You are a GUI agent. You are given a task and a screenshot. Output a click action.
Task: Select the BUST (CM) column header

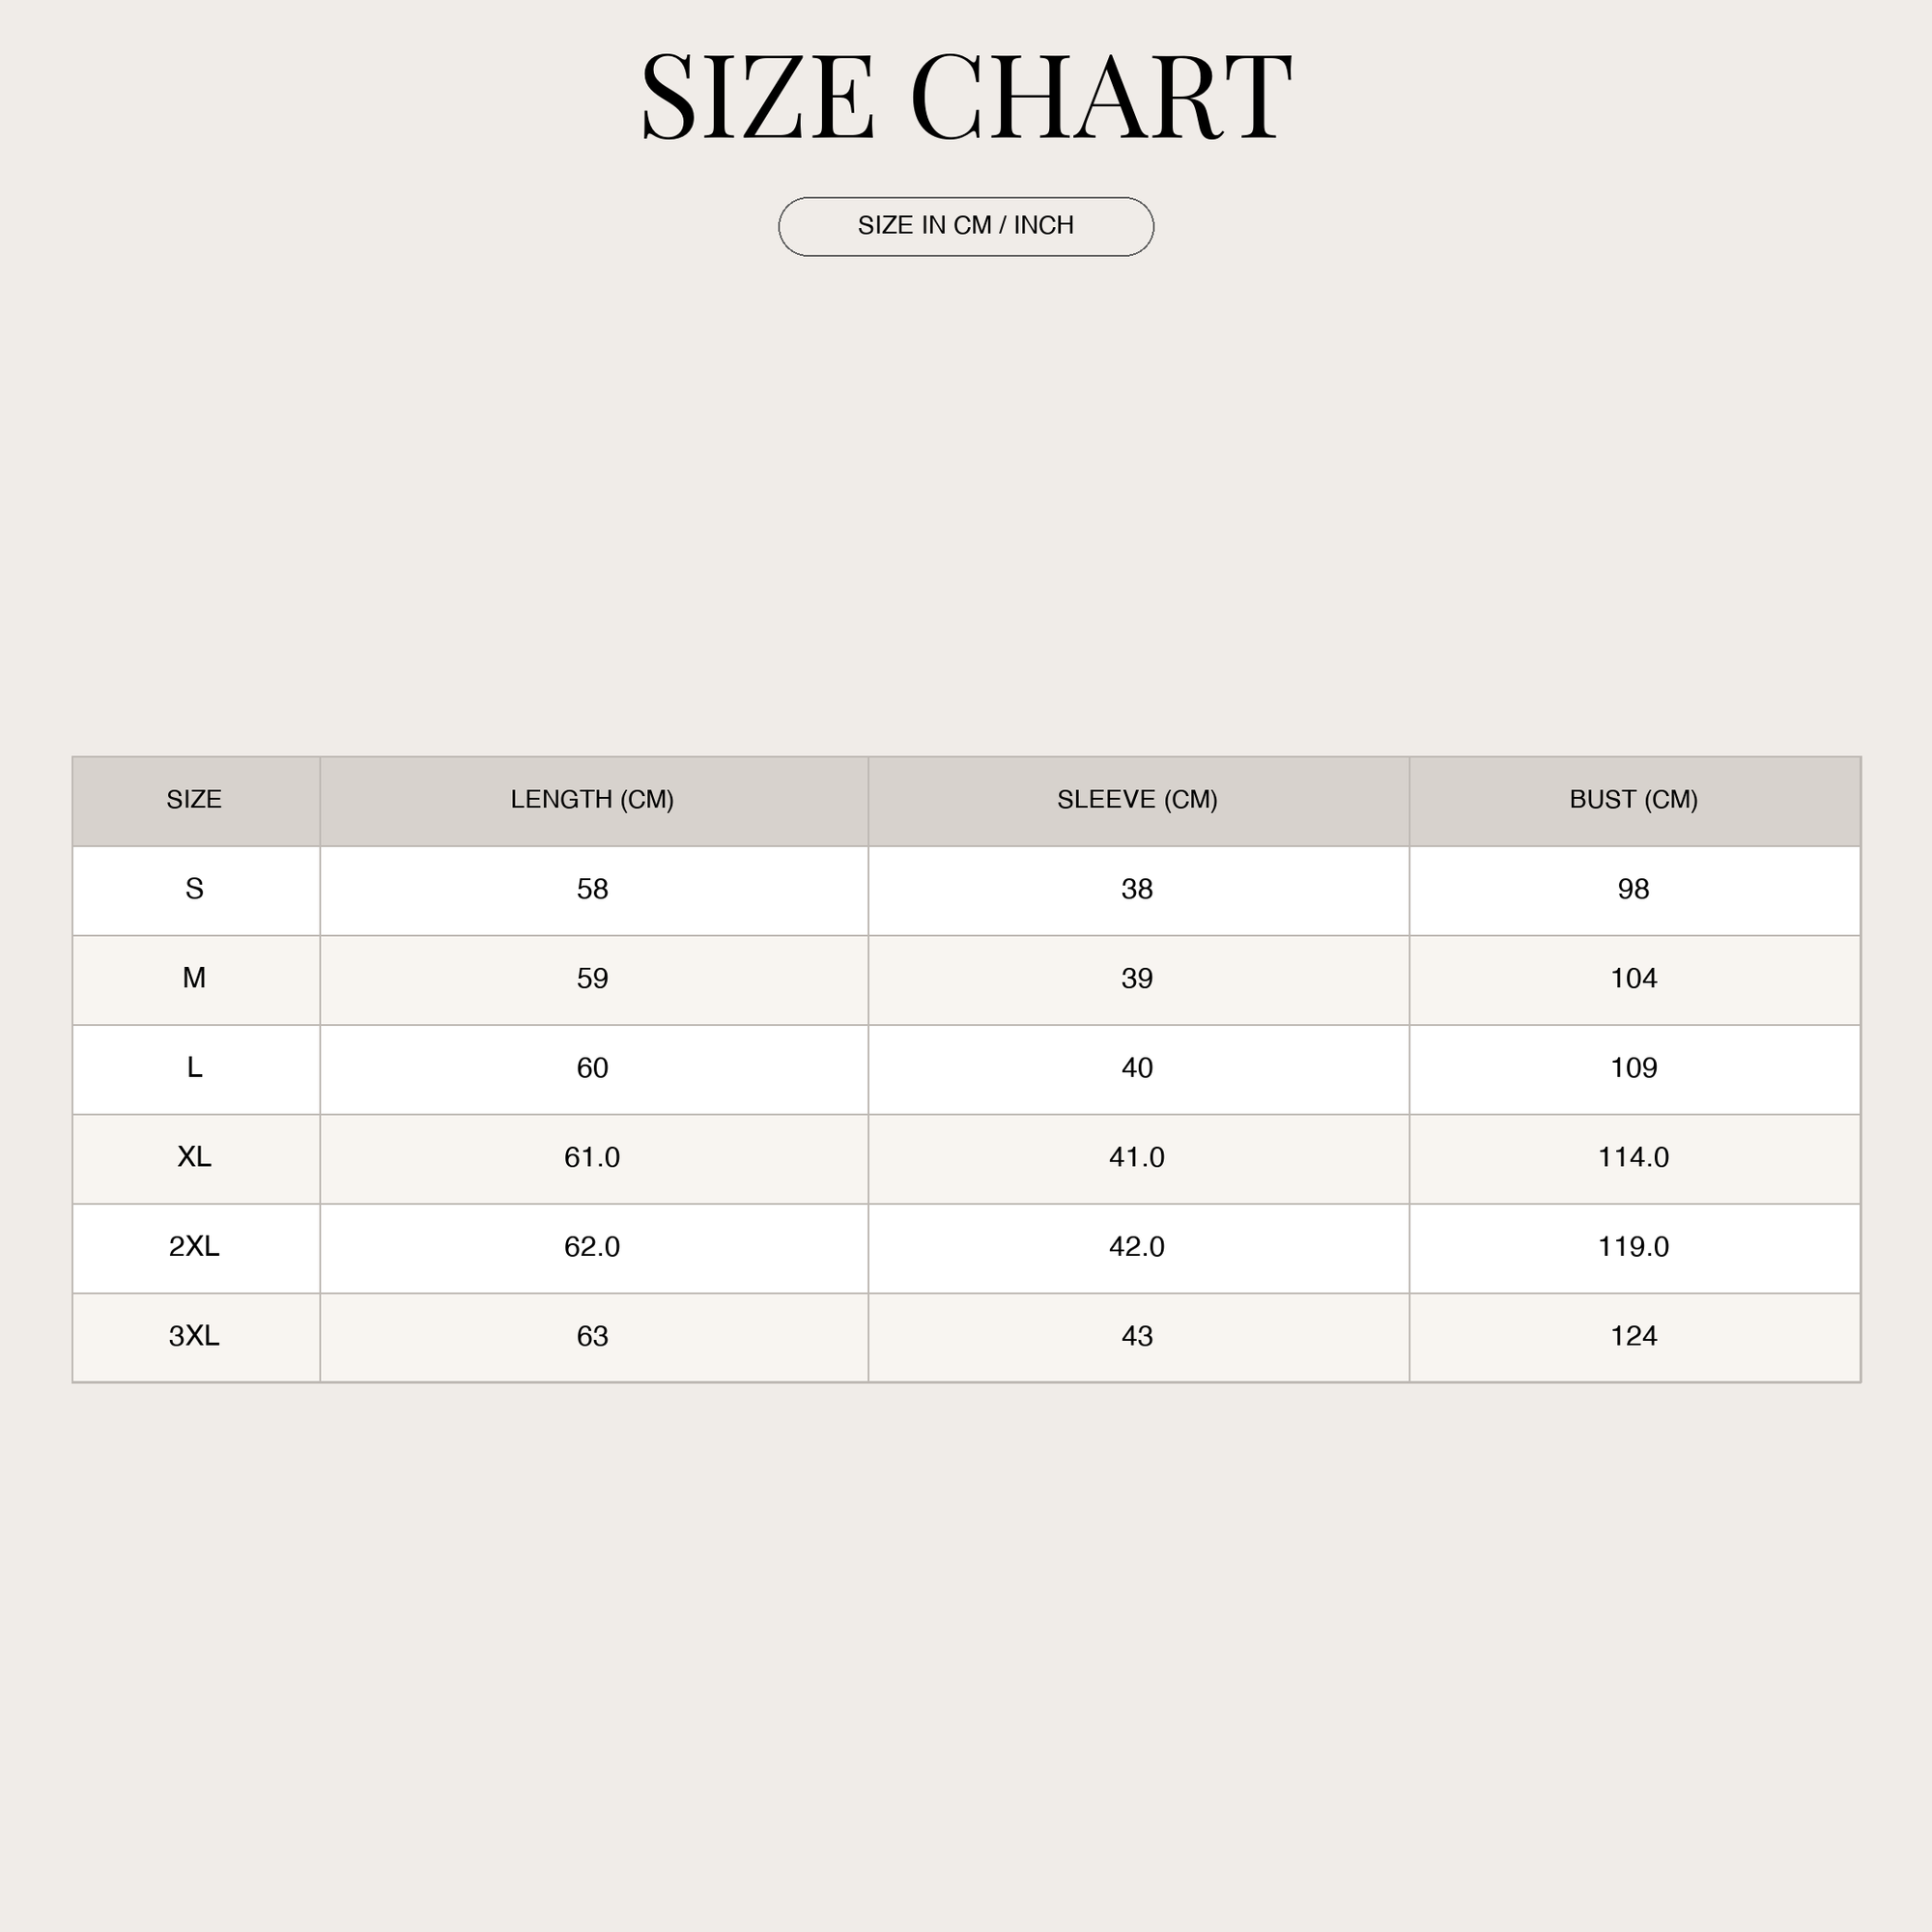tap(1635, 801)
